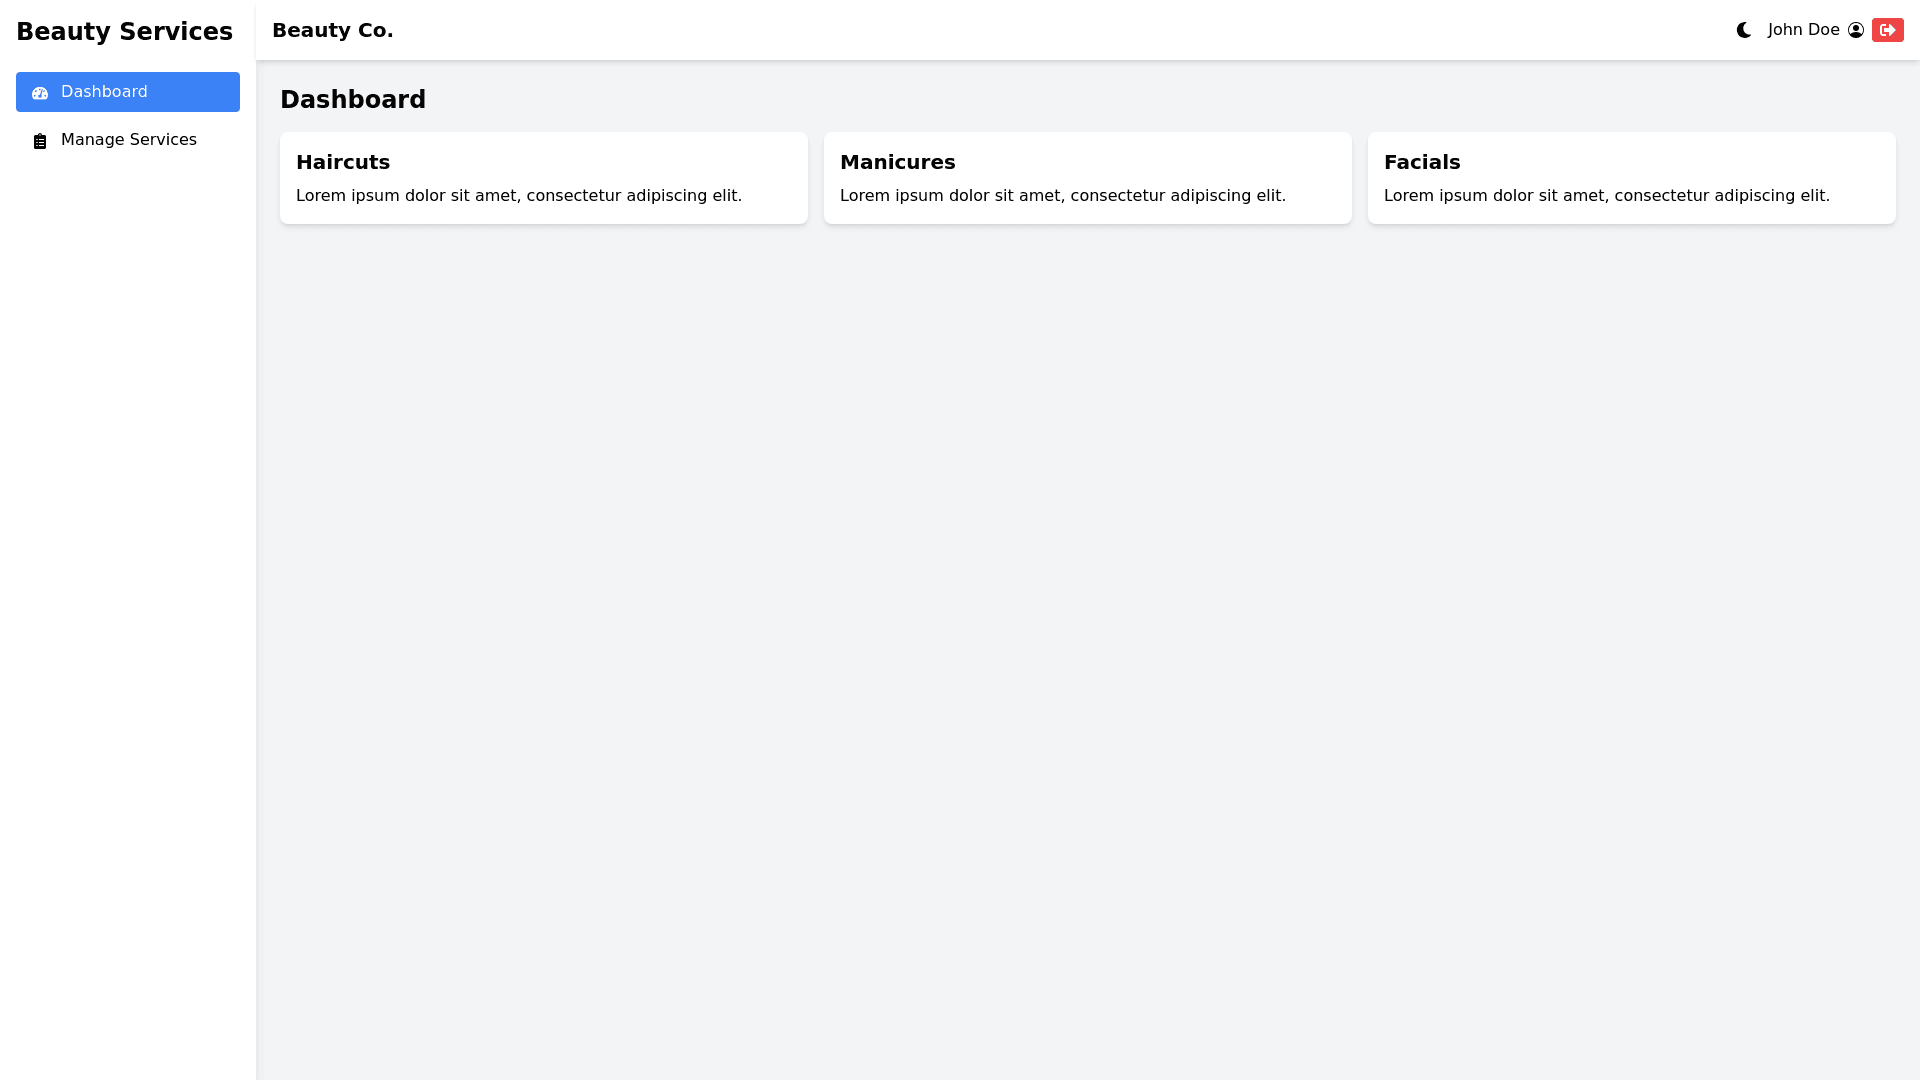The height and width of the screenshot is (1080, 1920).
Task: Click the Manage Services clipboard icon
Action: coord(40,141)
